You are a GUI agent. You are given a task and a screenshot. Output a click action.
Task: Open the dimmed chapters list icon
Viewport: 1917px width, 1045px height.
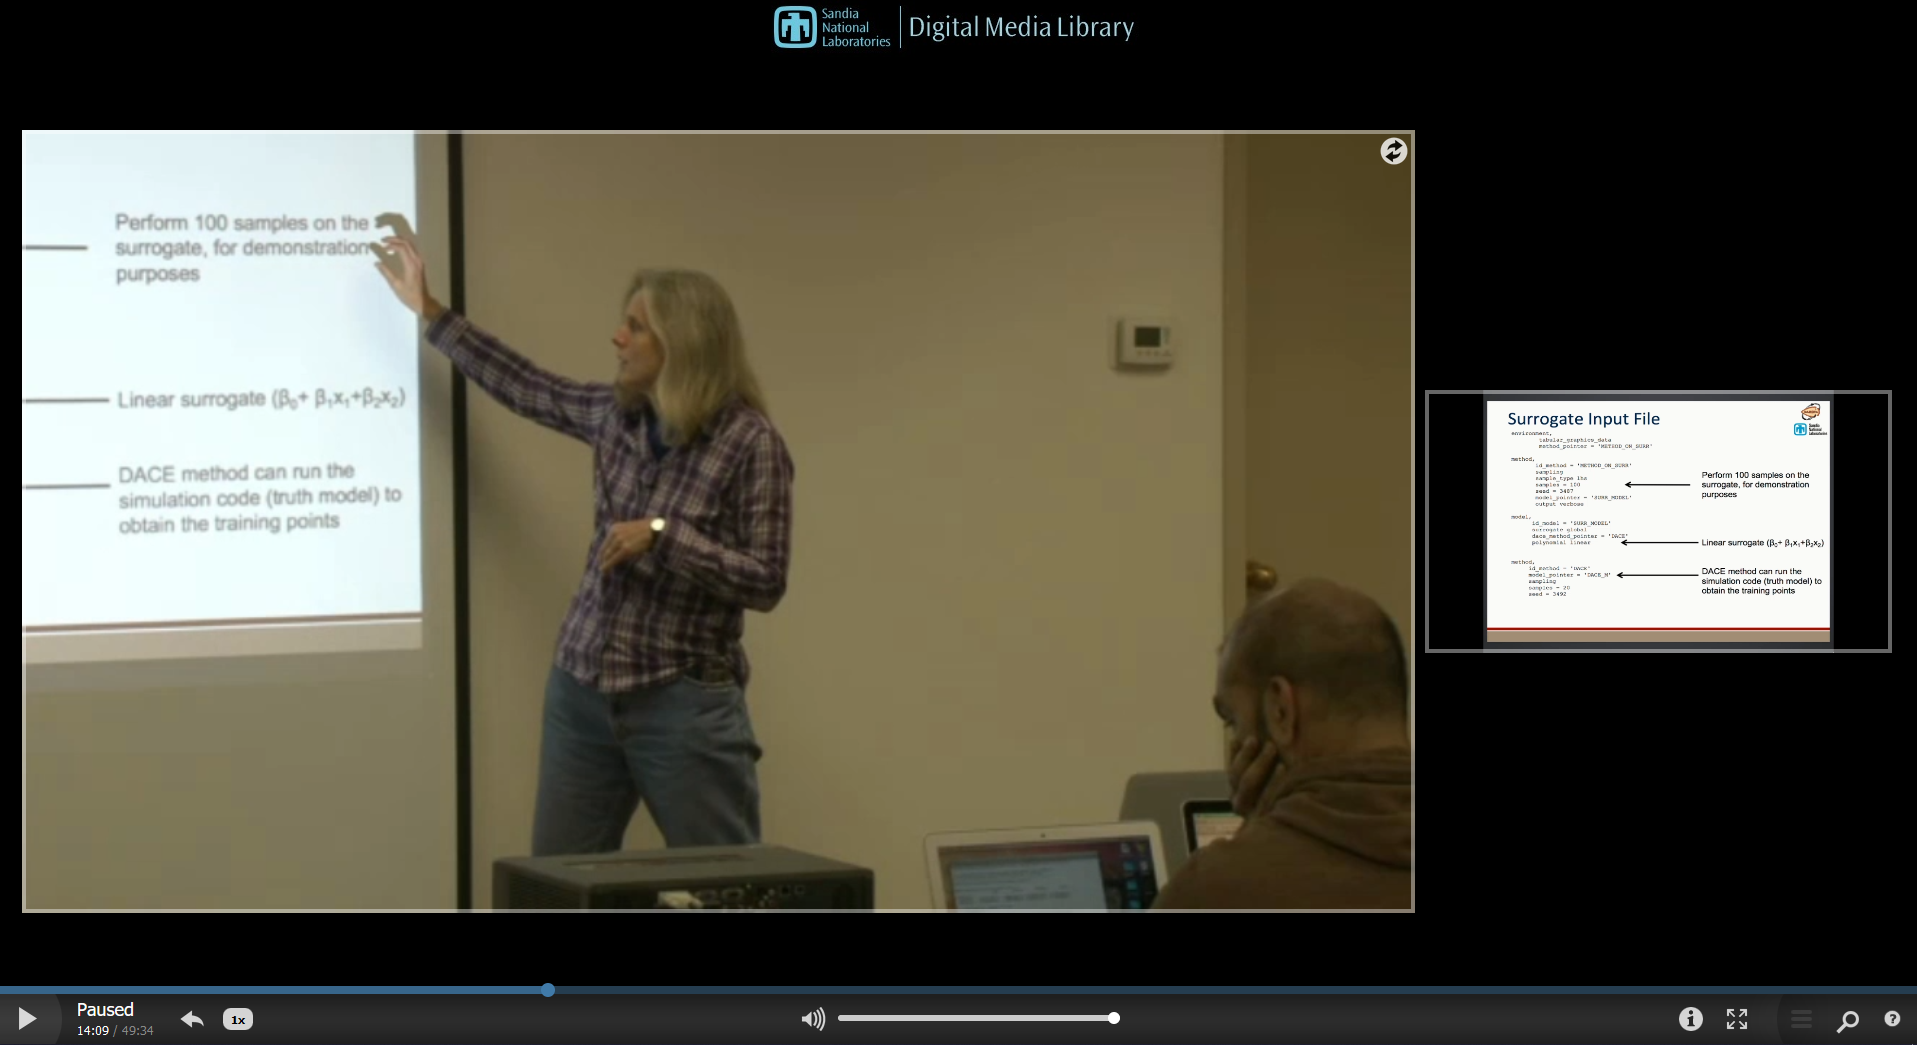click(1801, 1019)
